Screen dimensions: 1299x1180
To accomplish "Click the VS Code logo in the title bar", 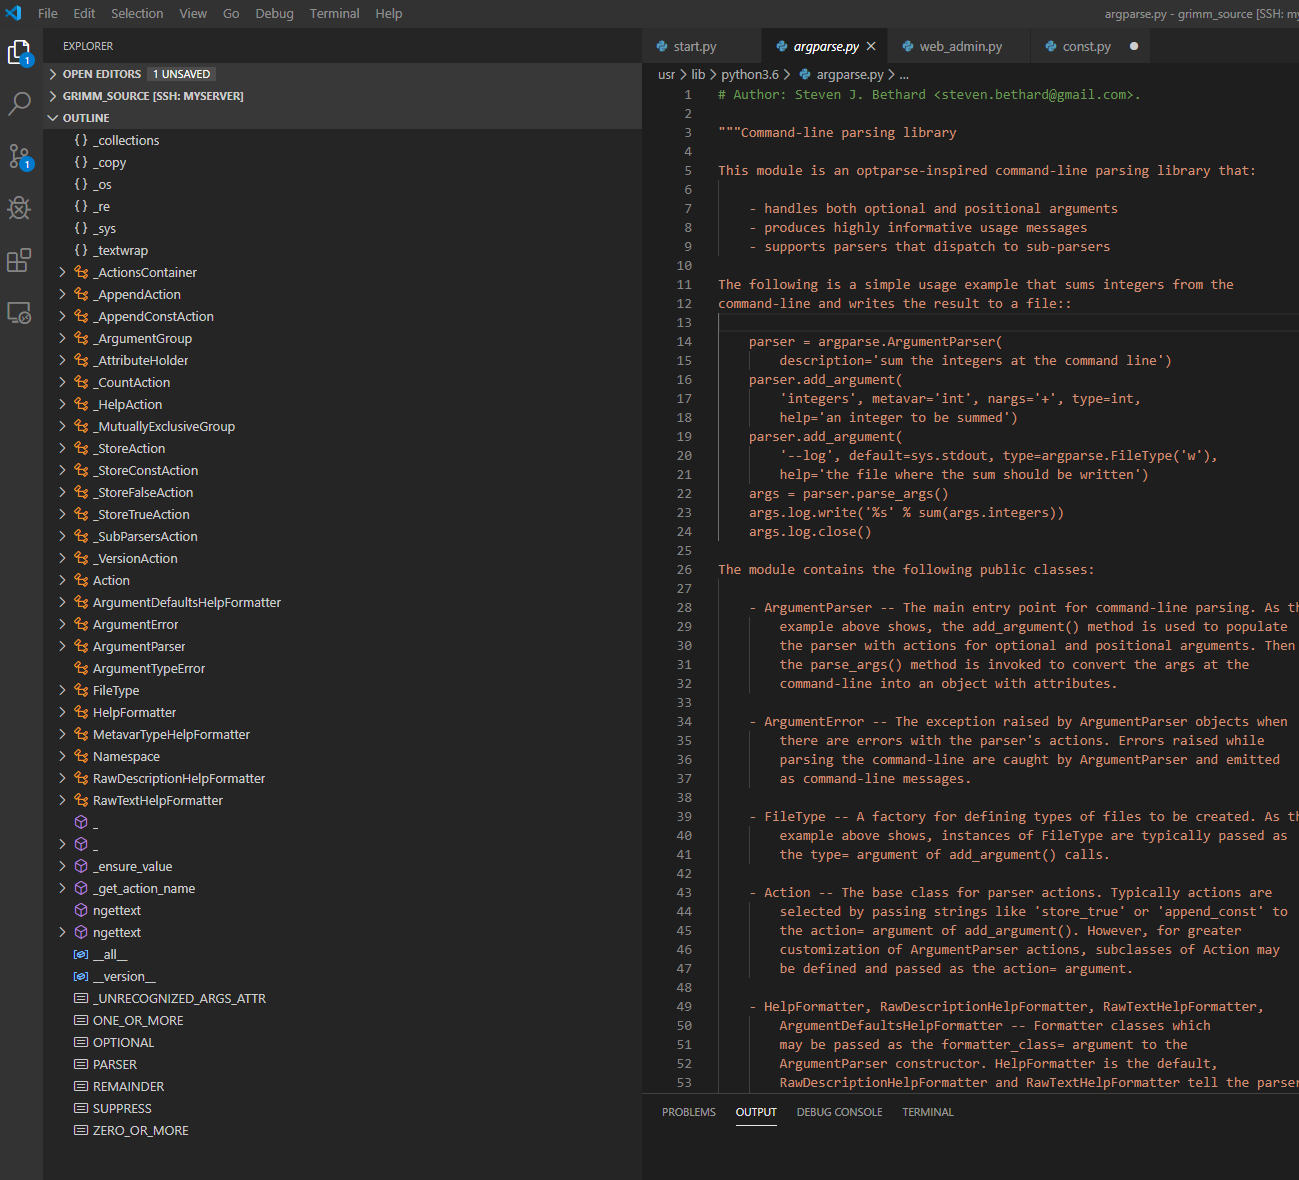I will (x=13, y=13).
